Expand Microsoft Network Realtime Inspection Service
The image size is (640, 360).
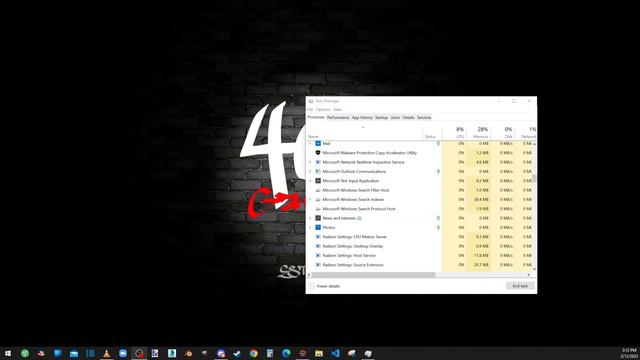[310, 162]
